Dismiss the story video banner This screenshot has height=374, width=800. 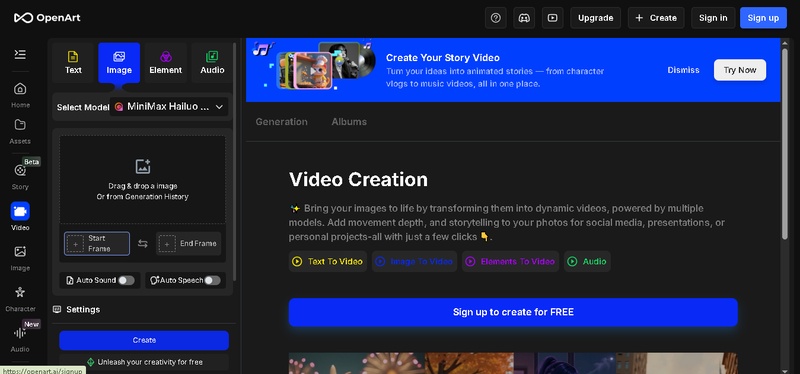coord(683,70)
